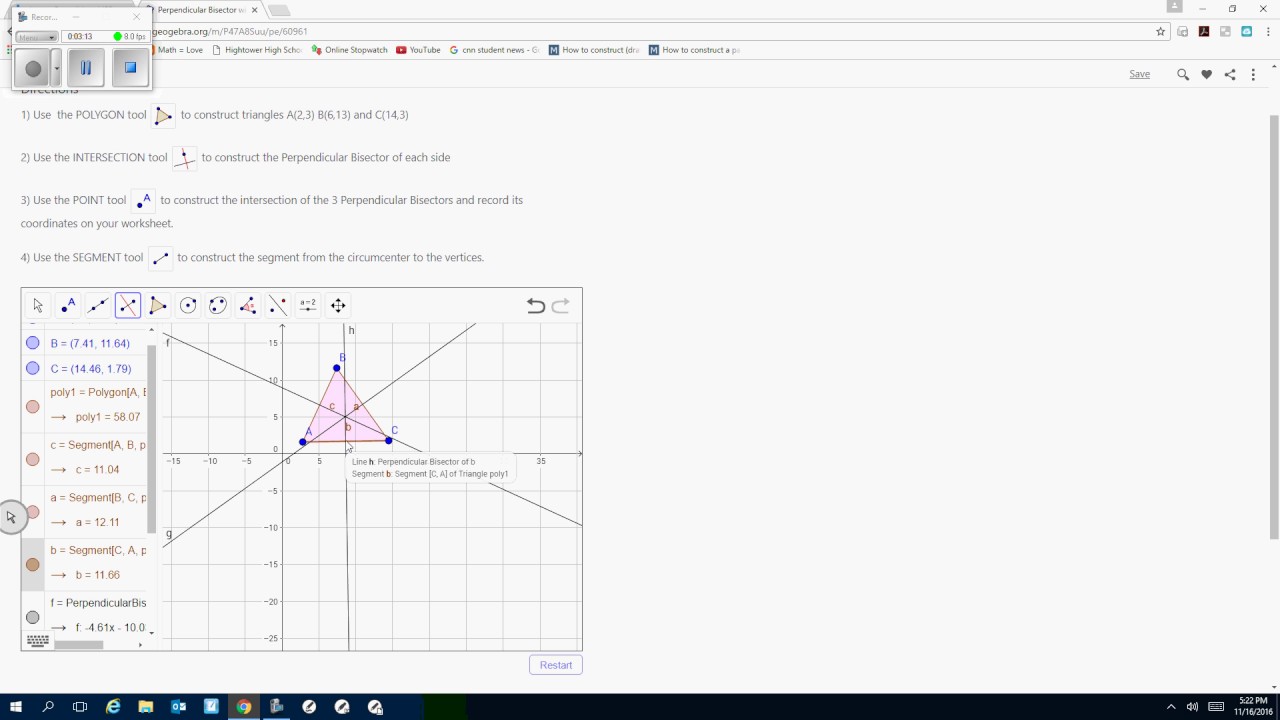The width and height of the screenshot is (1280, 720).
Task: Toggle visibility of point B
Action: click(x=33, y=343)
